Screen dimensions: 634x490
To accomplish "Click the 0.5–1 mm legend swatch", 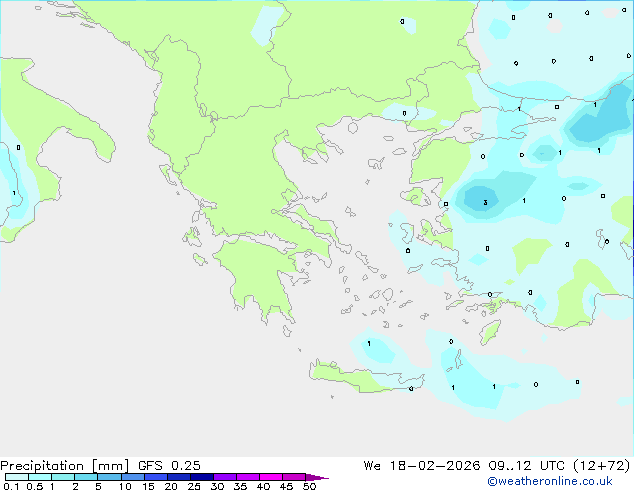I will point(40,477).
